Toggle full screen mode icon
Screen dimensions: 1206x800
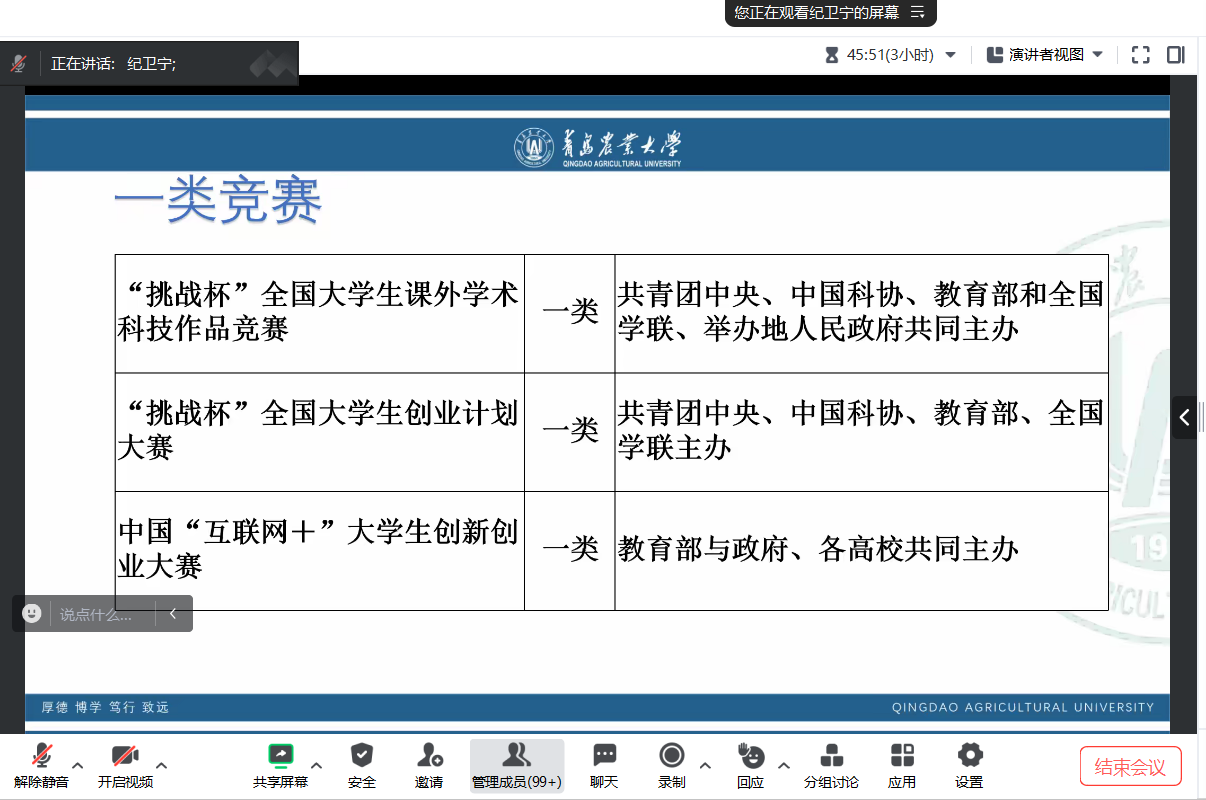click(1140, 55)
